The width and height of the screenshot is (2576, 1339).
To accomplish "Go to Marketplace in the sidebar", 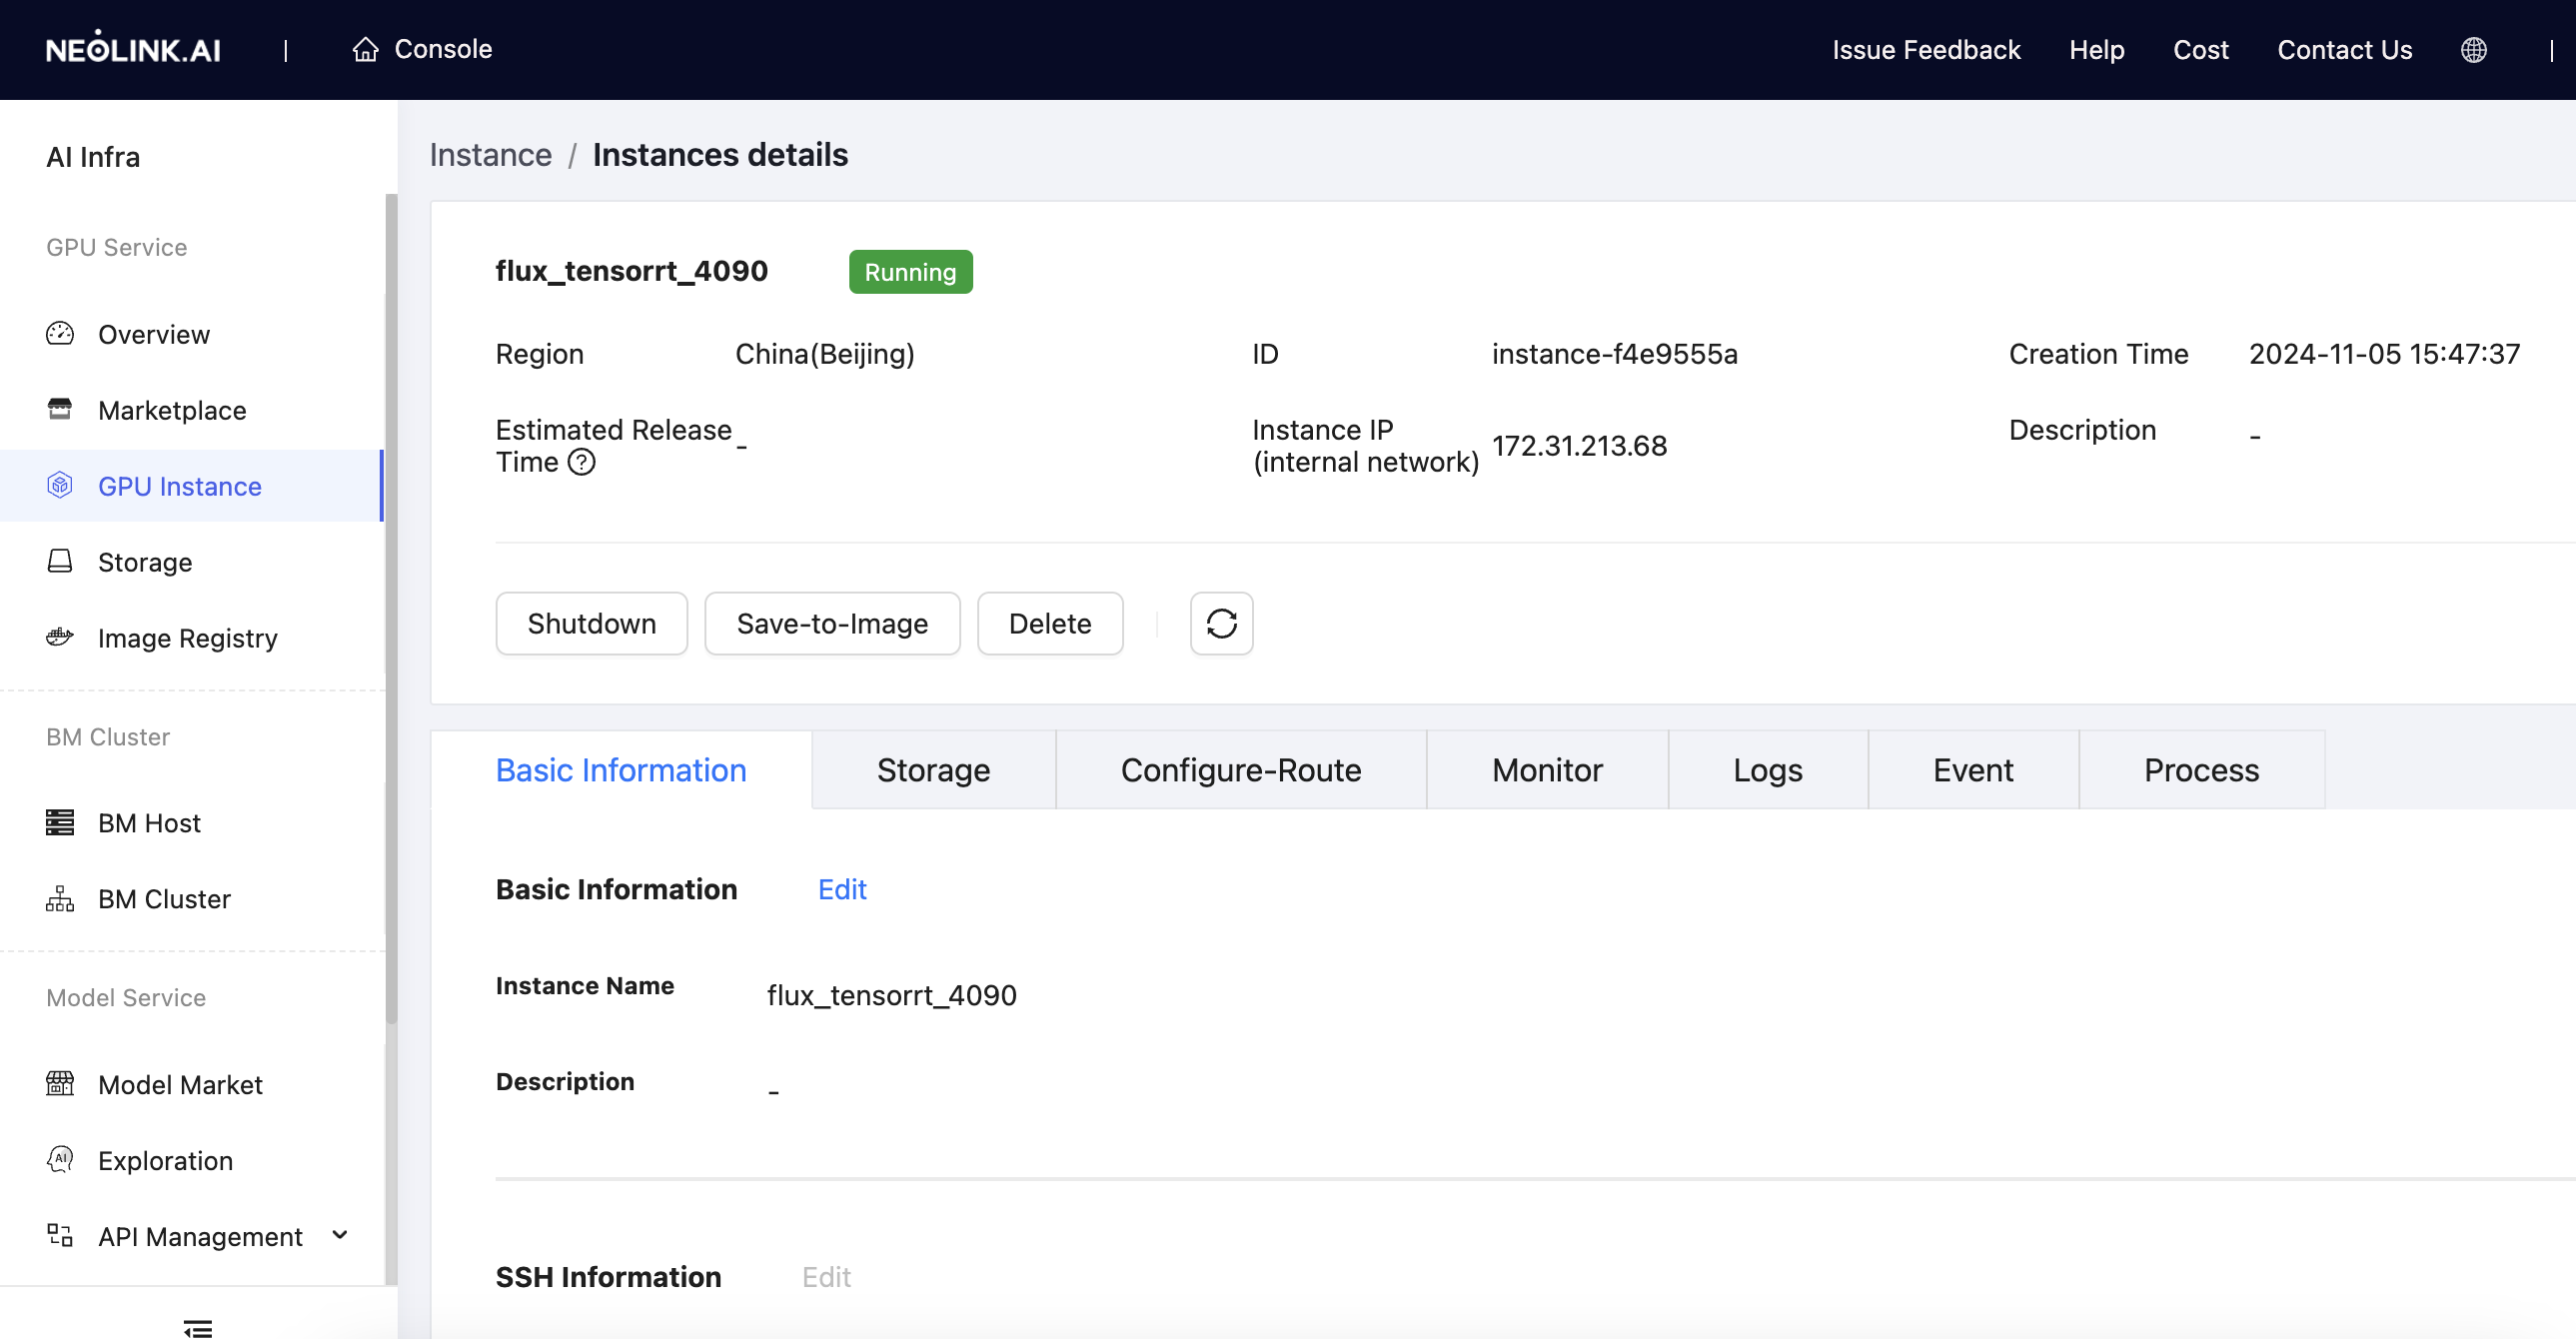I will [192, 410].
